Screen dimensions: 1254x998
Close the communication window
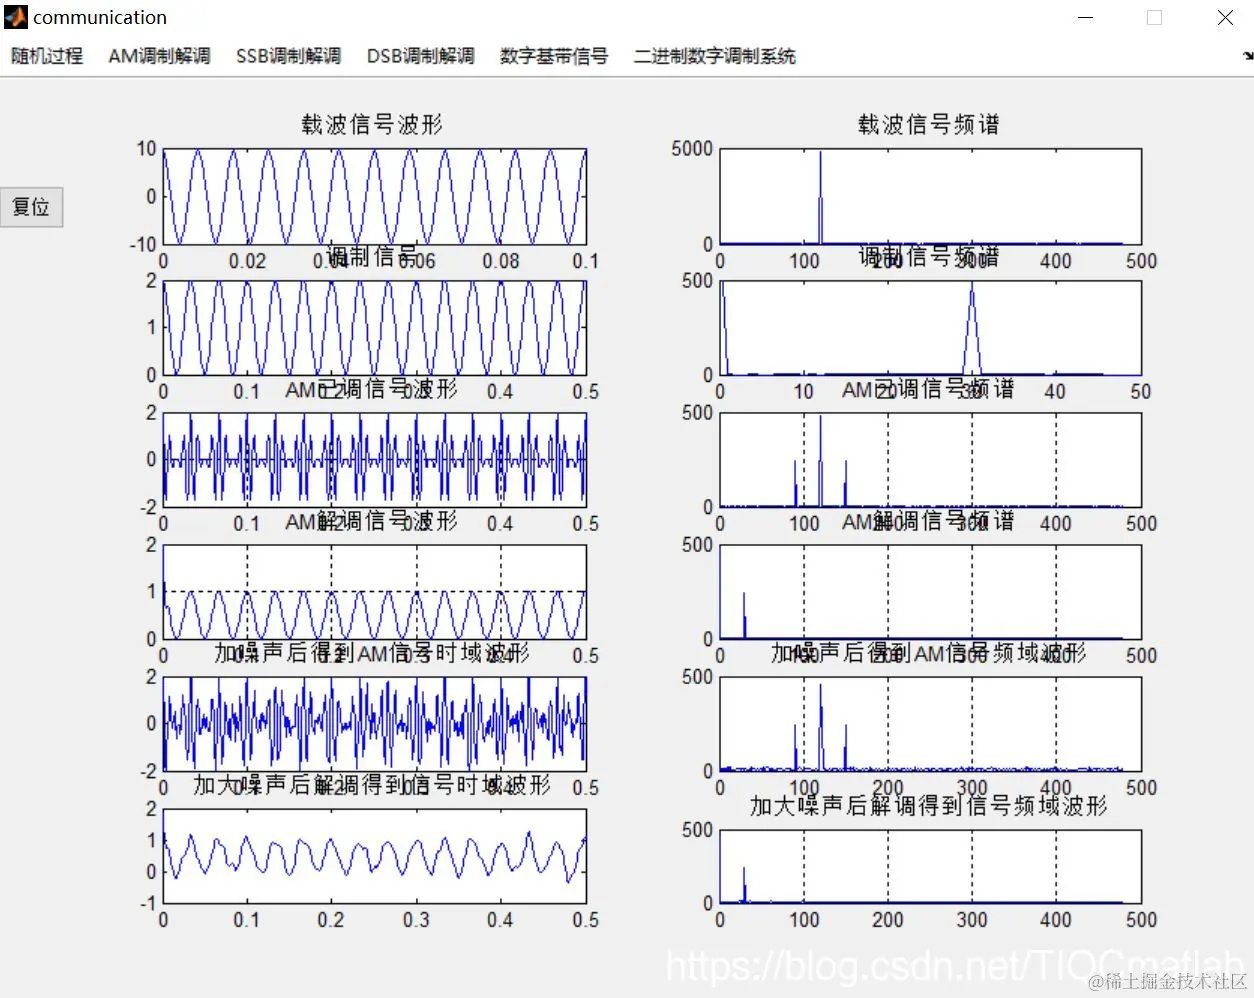(1225, 18)
